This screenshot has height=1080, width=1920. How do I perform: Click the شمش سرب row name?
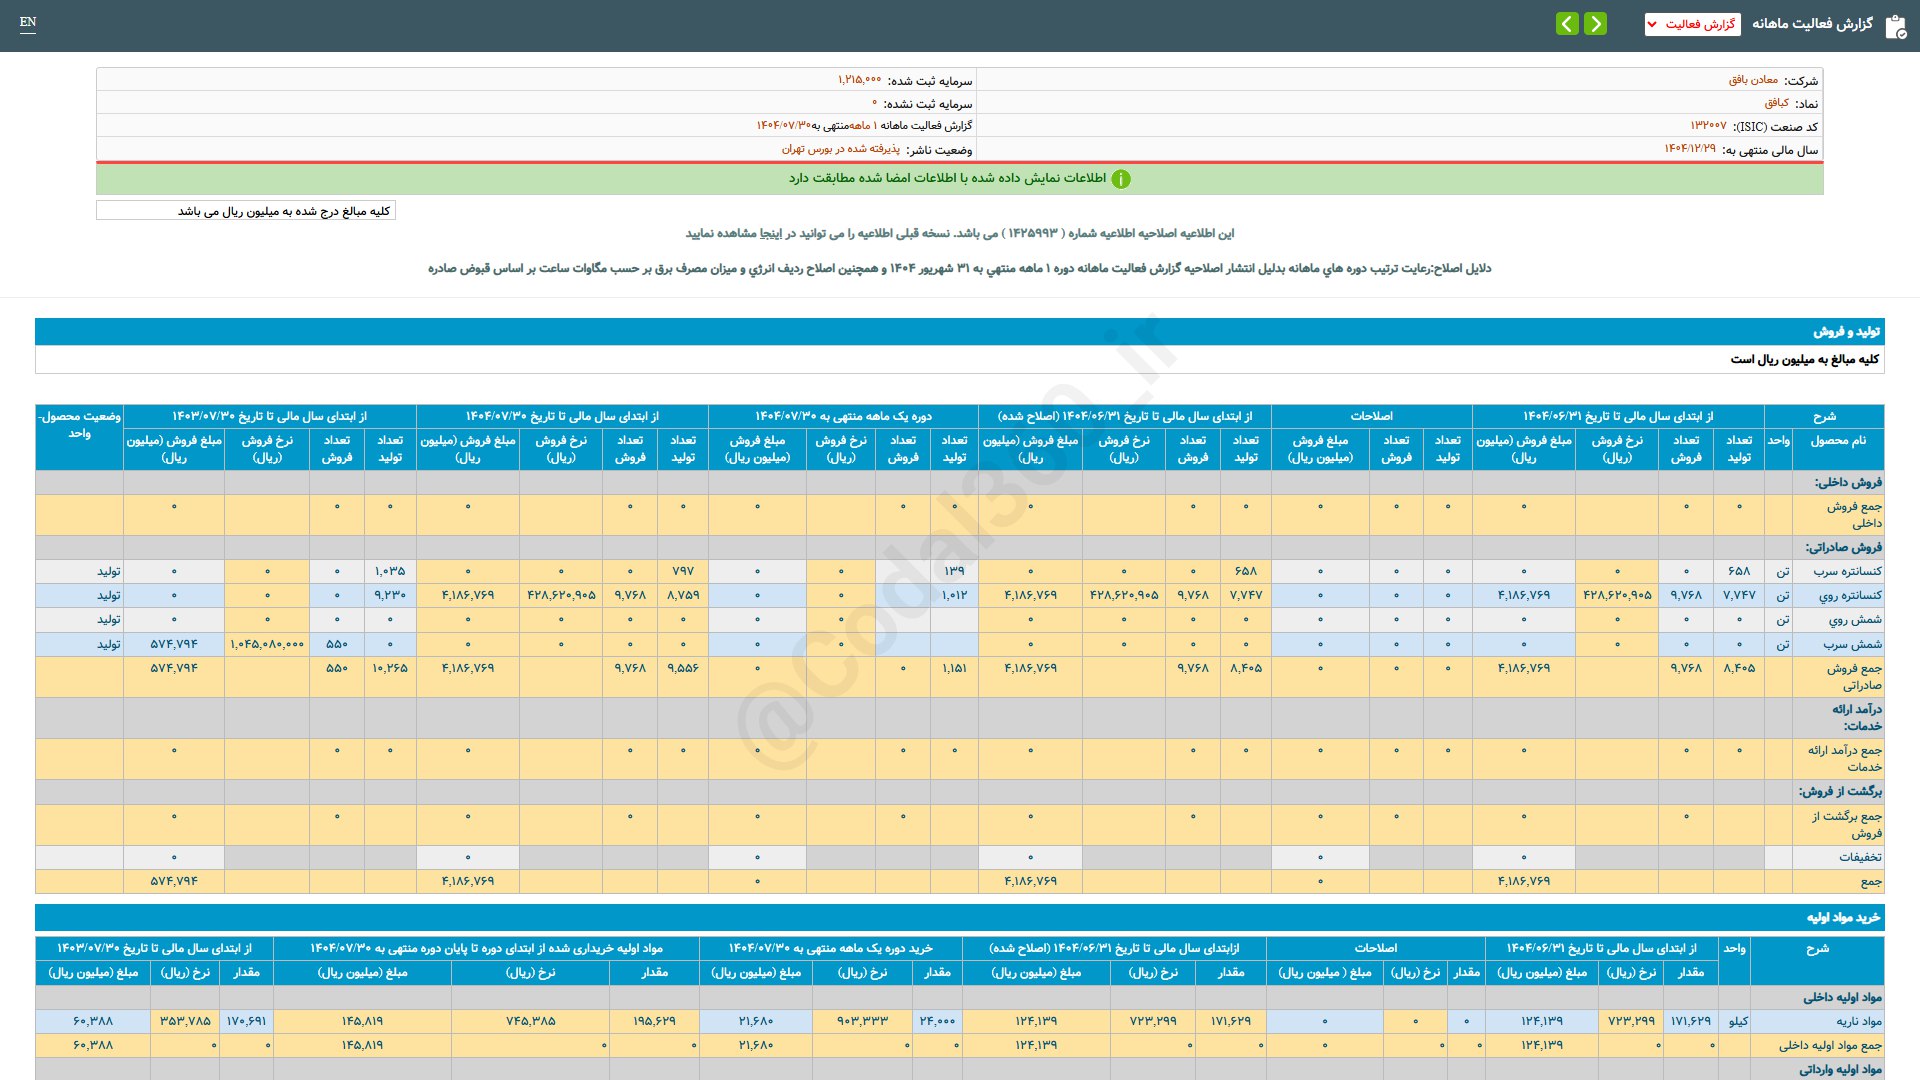1852,644
